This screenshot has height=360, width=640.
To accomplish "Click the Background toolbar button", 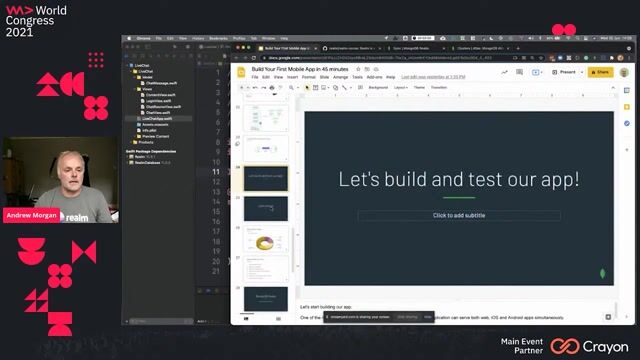I will click(378, 87).
